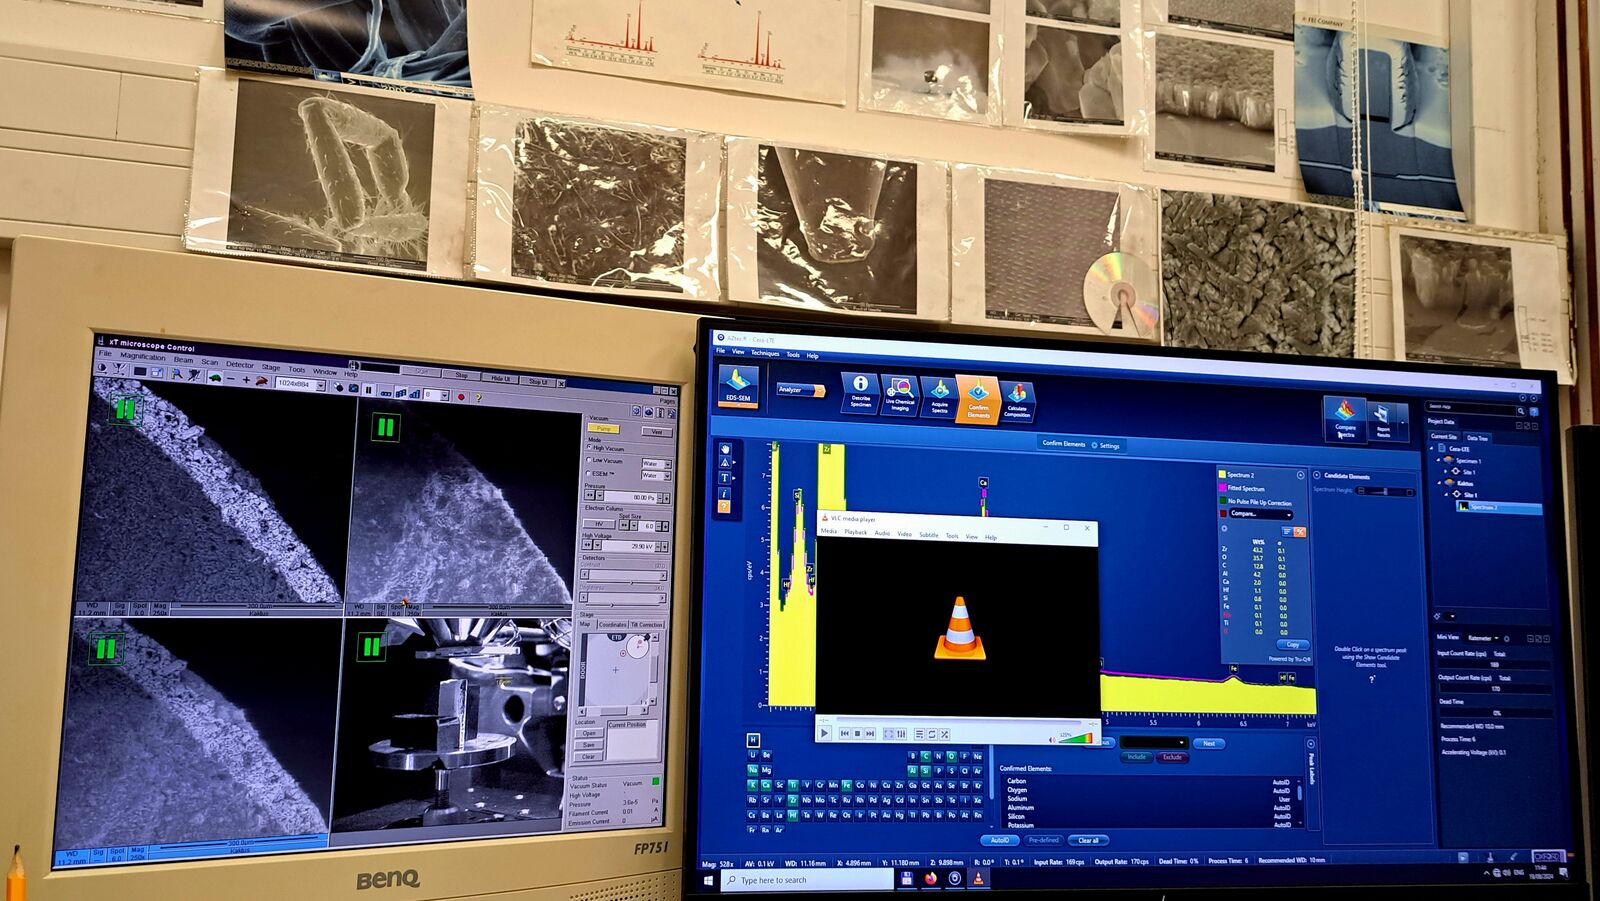Viewport: 1600px width, 901px height.
Task: Select the Confirm Elements step
Action: click(978, 399)
